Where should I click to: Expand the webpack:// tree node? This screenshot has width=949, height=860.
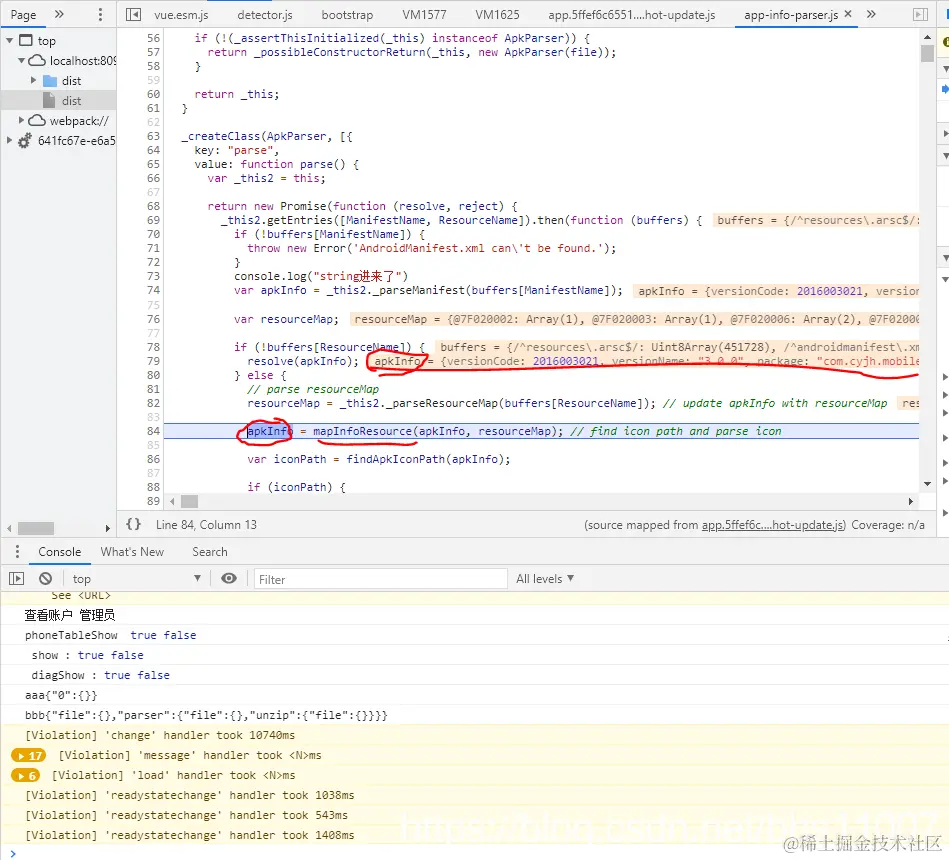(22, 120)
